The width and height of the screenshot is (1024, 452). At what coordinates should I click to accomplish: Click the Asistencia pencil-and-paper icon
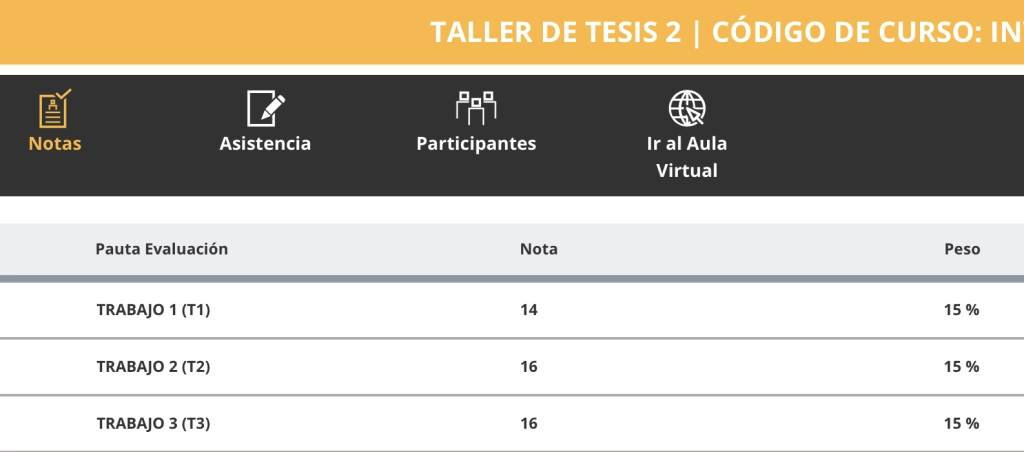point(266,107)
